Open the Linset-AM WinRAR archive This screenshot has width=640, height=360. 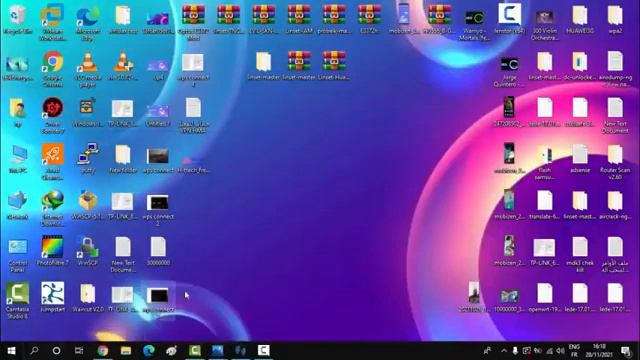click(299, 20)
